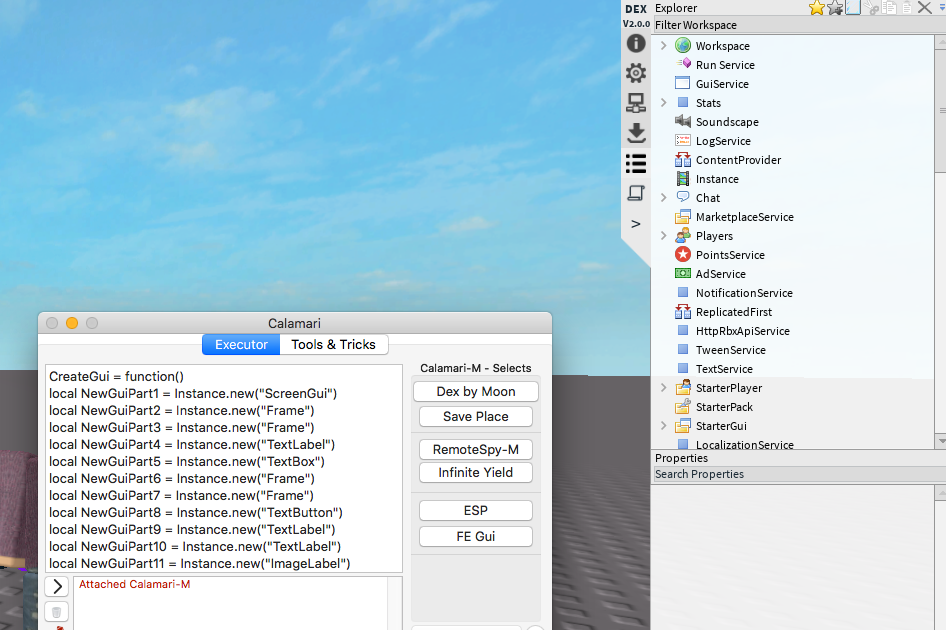This screenshot has width=946, height=630.
Task: Click the LogService icon
Action: click(x=683, y=141)
